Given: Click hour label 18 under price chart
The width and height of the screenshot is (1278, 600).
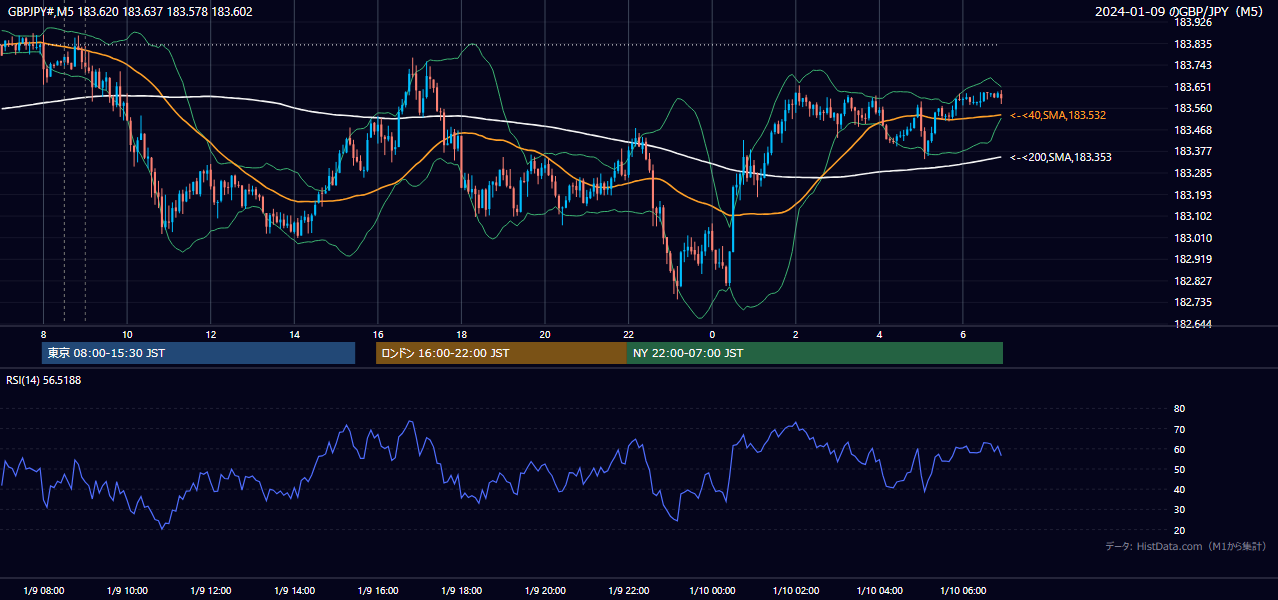Looking at the screenshot, I should [461, 334].
